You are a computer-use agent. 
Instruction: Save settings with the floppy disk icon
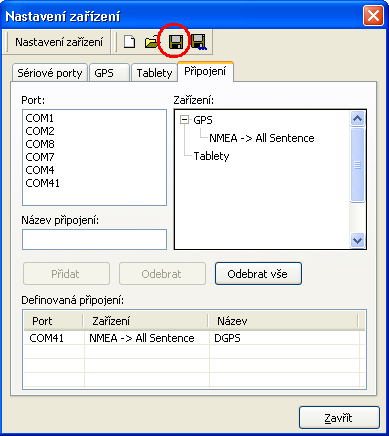point(175,42)
